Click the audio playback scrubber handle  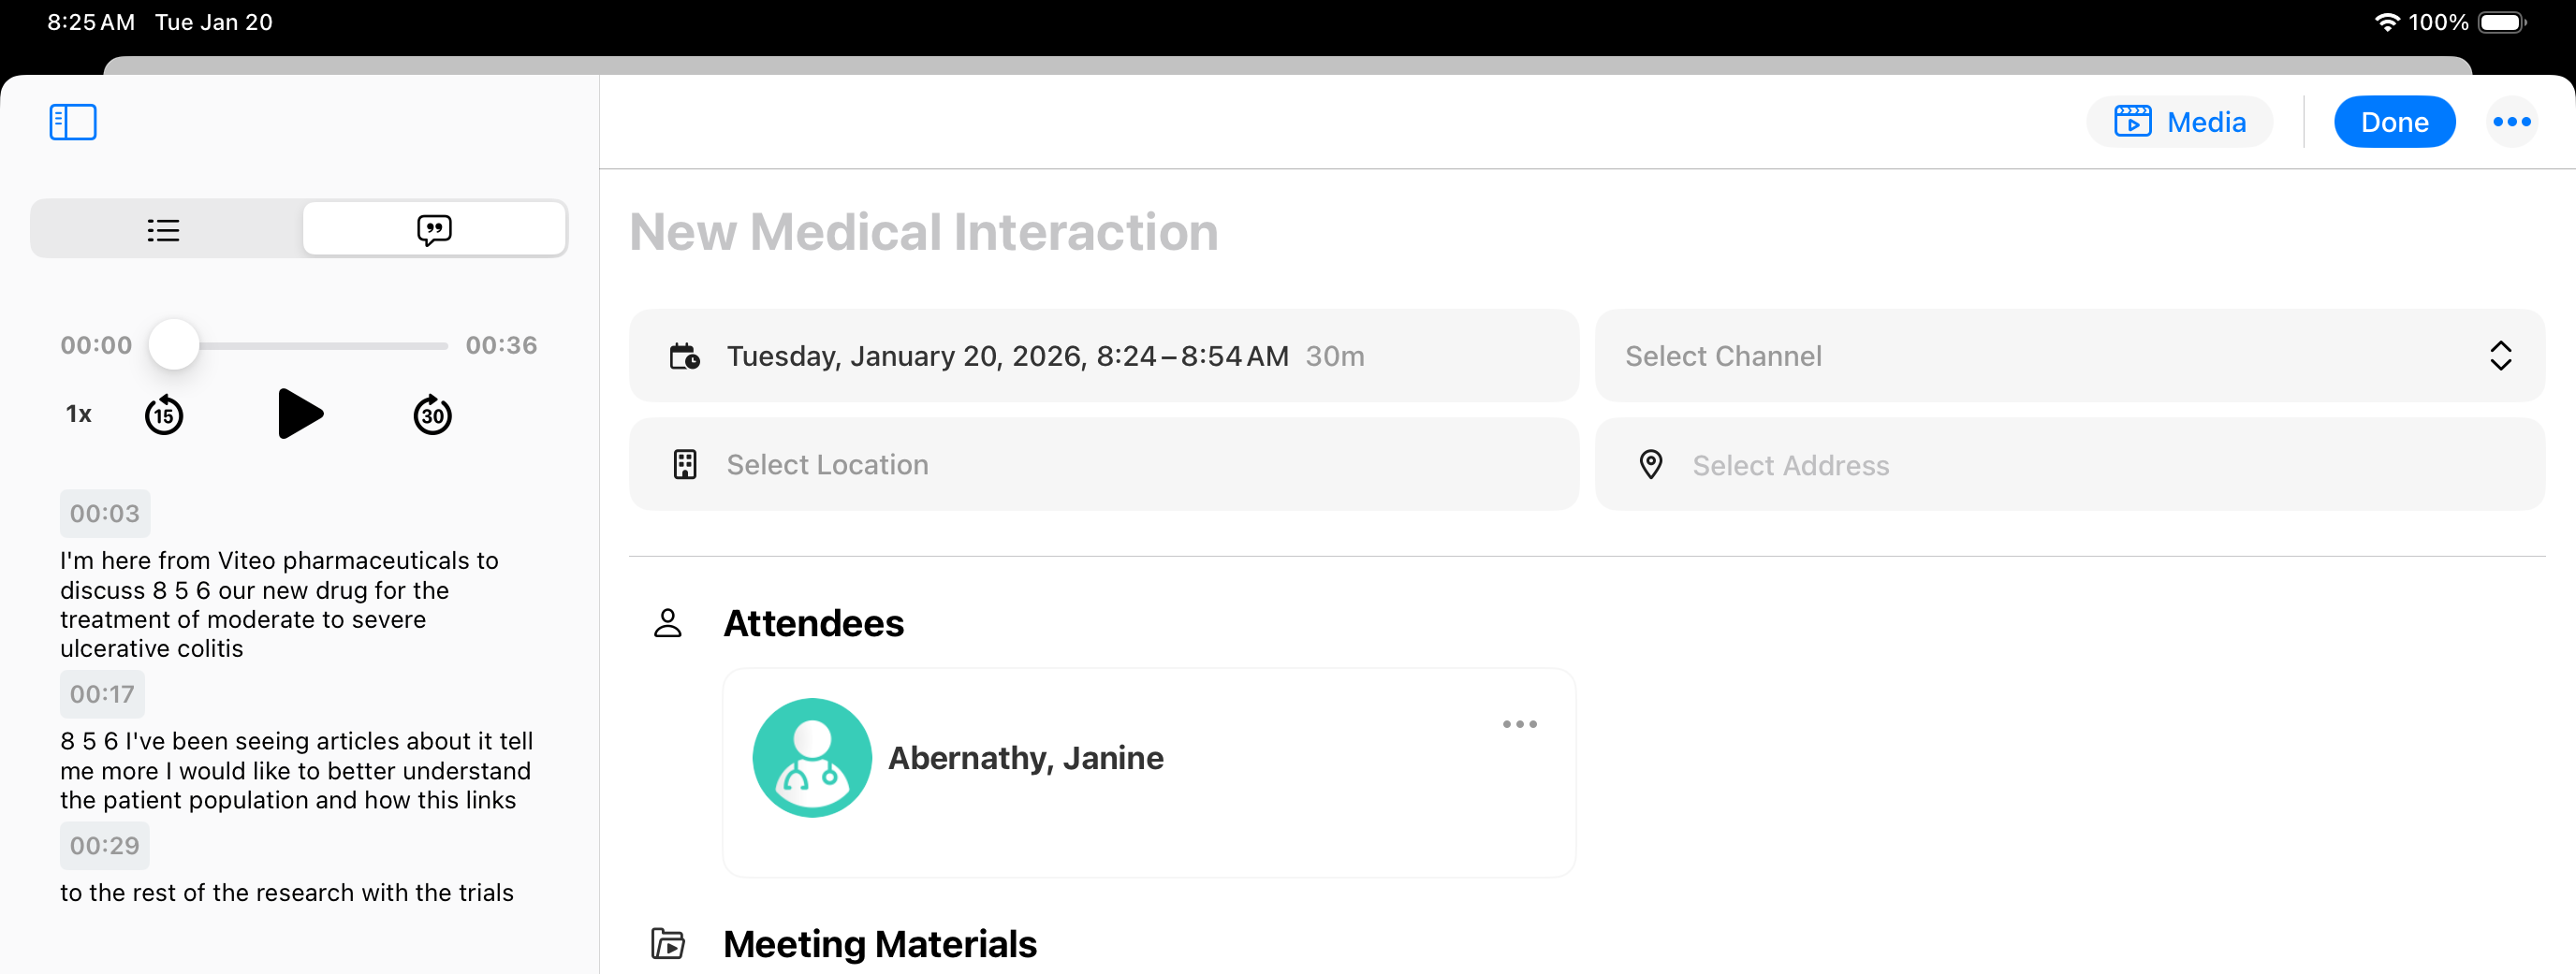tap(174, 345)
